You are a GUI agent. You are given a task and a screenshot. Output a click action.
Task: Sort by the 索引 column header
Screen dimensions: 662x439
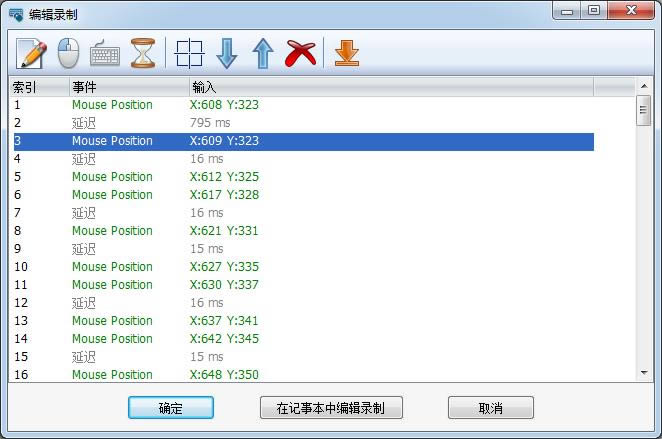pyautogui.click(x=38, y=87)
